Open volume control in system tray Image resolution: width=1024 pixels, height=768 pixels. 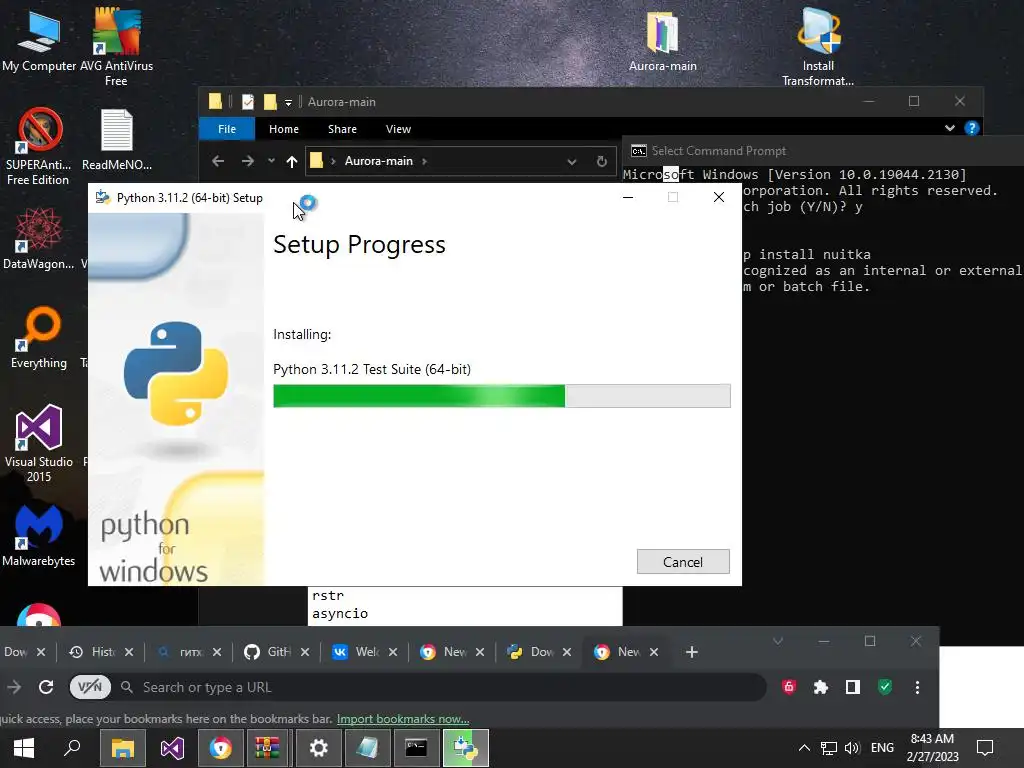852,748
